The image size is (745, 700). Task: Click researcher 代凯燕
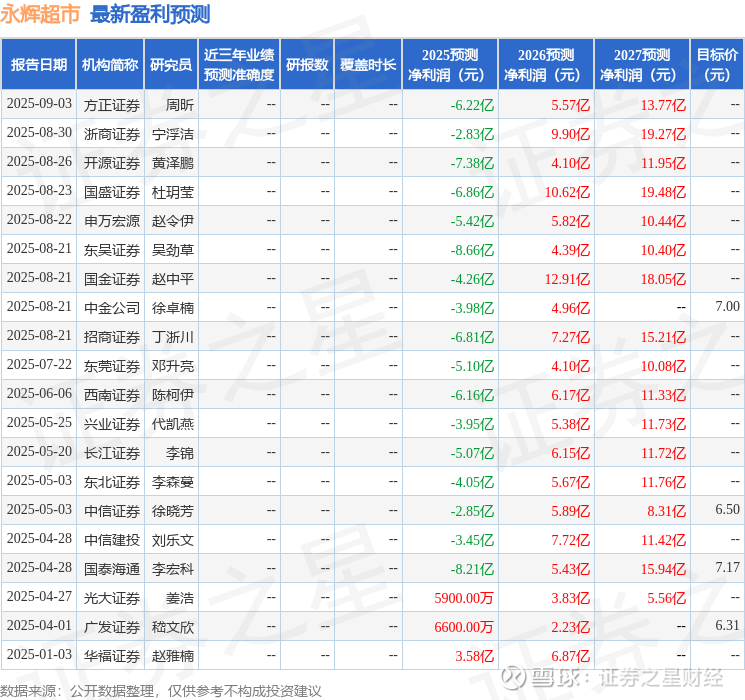pos(173,424)
